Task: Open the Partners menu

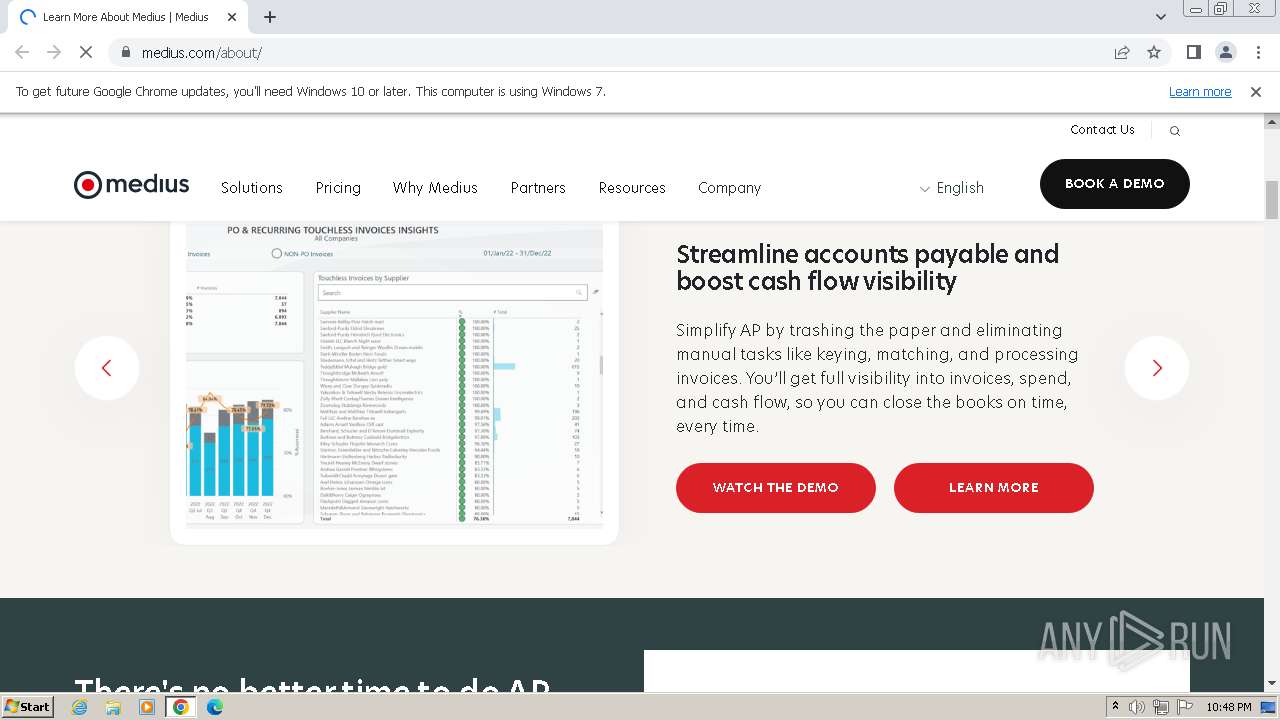Action: click(x=538, y=188)
